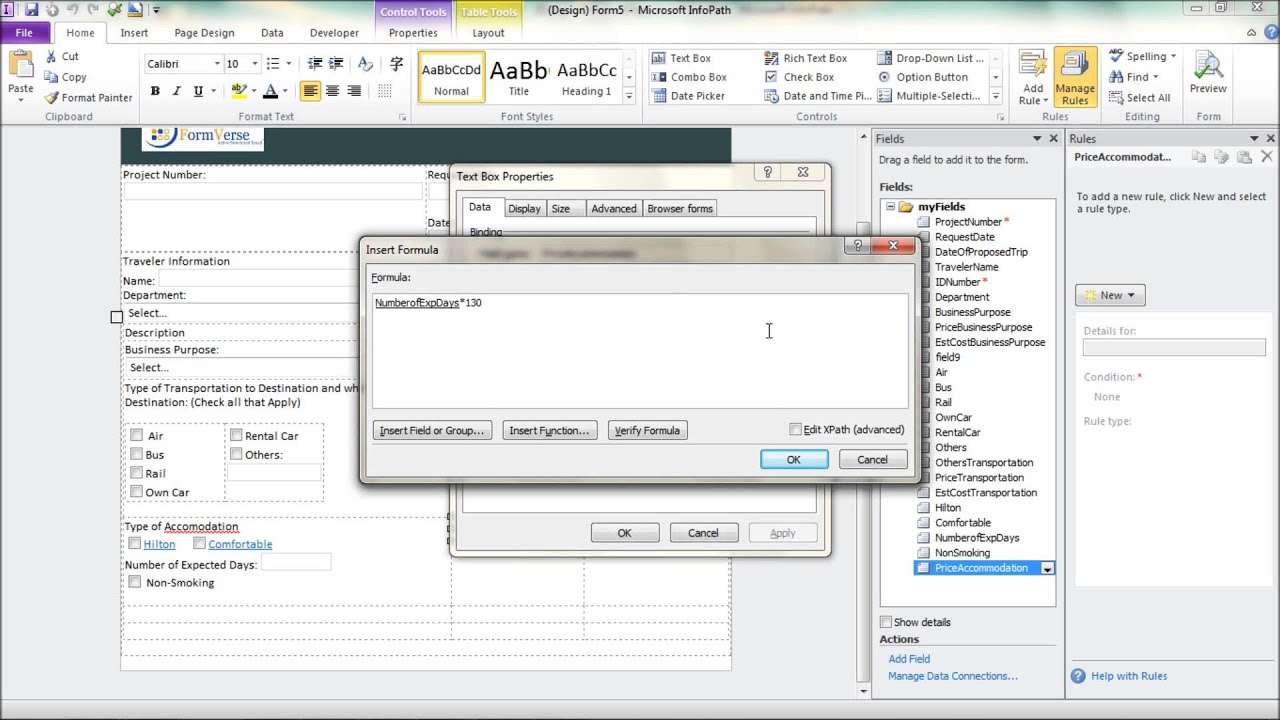
Task: Select Display tab in Text Box Properties
Action: click(524, 208)
